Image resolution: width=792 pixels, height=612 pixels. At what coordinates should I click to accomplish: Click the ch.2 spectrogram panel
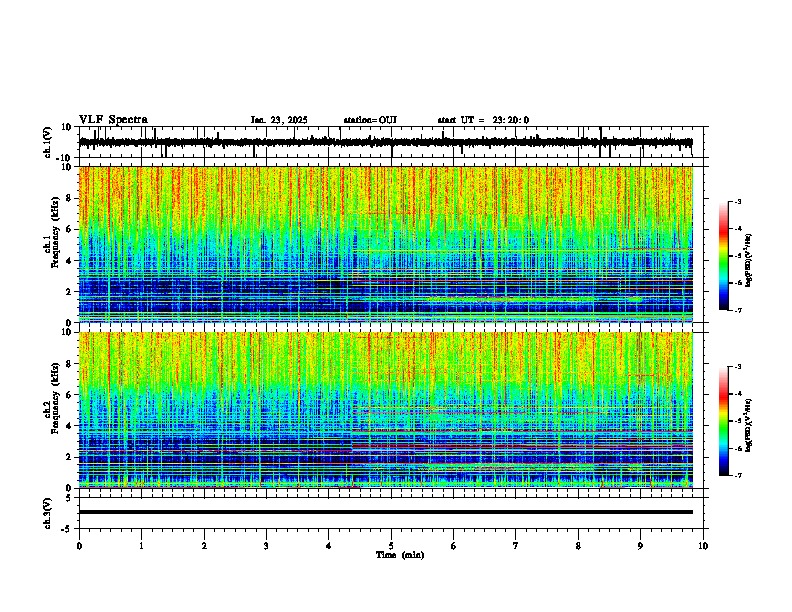386,410
